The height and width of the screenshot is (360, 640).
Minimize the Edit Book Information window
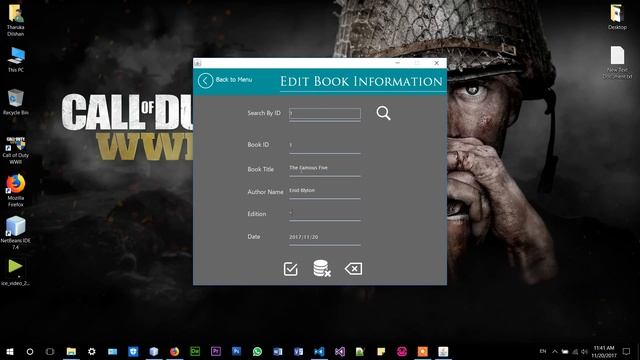coord(398,63)
